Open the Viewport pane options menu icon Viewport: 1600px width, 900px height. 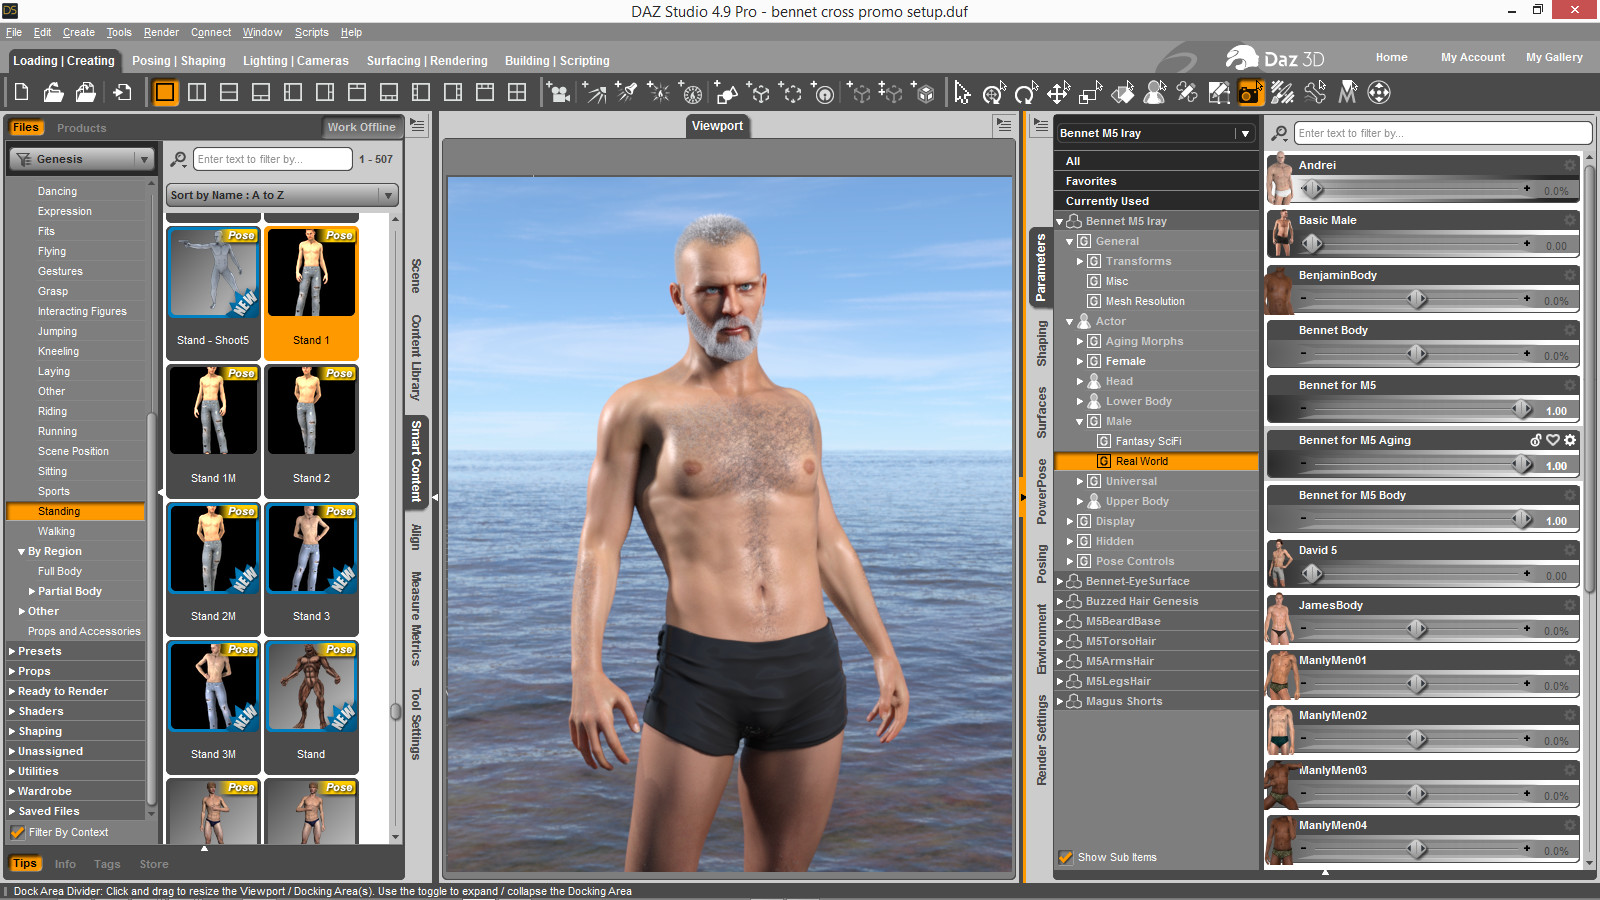click(1004, 125)
